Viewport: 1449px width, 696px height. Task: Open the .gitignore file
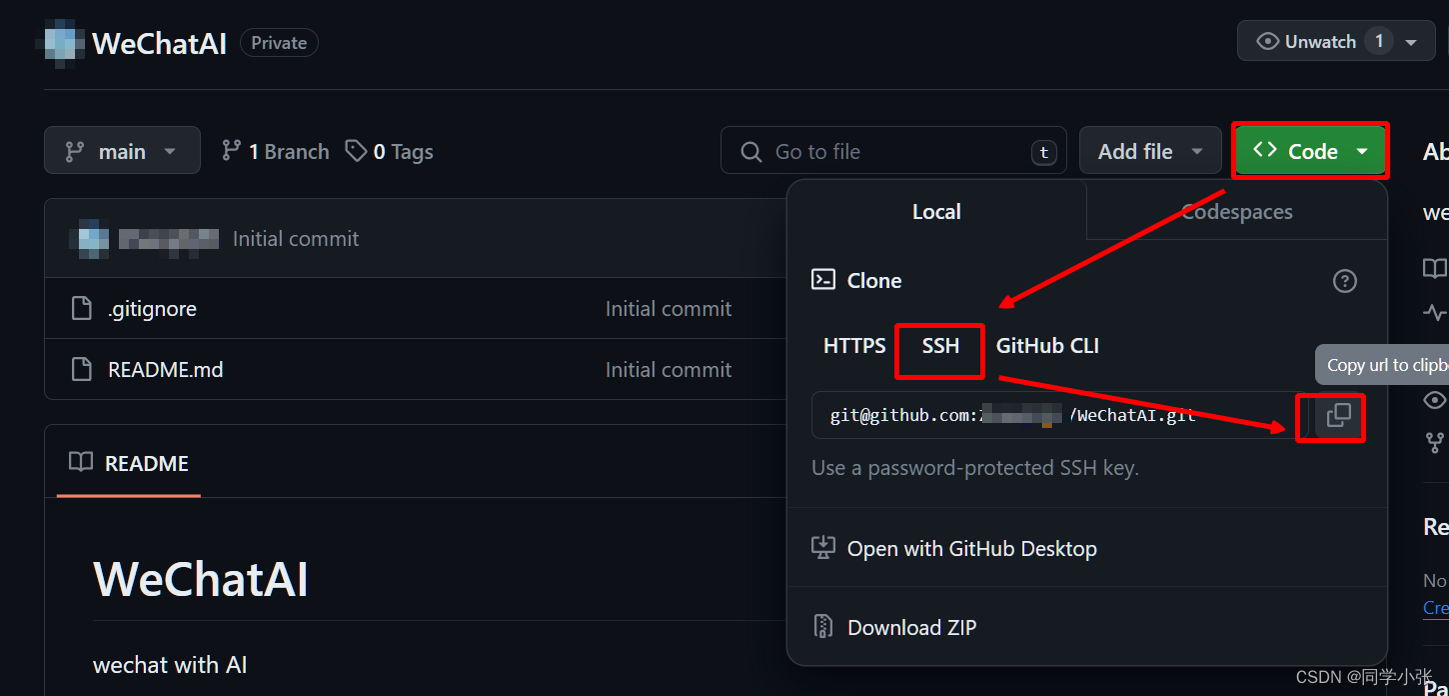[x=152, y=309]
